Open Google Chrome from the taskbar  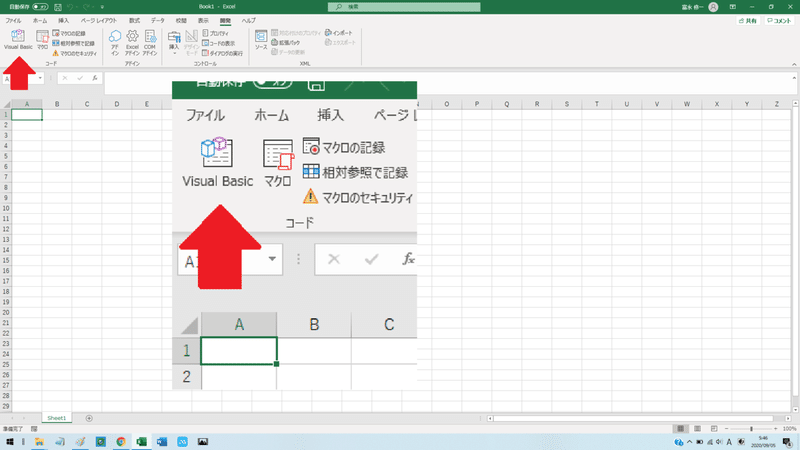(121, 442)
